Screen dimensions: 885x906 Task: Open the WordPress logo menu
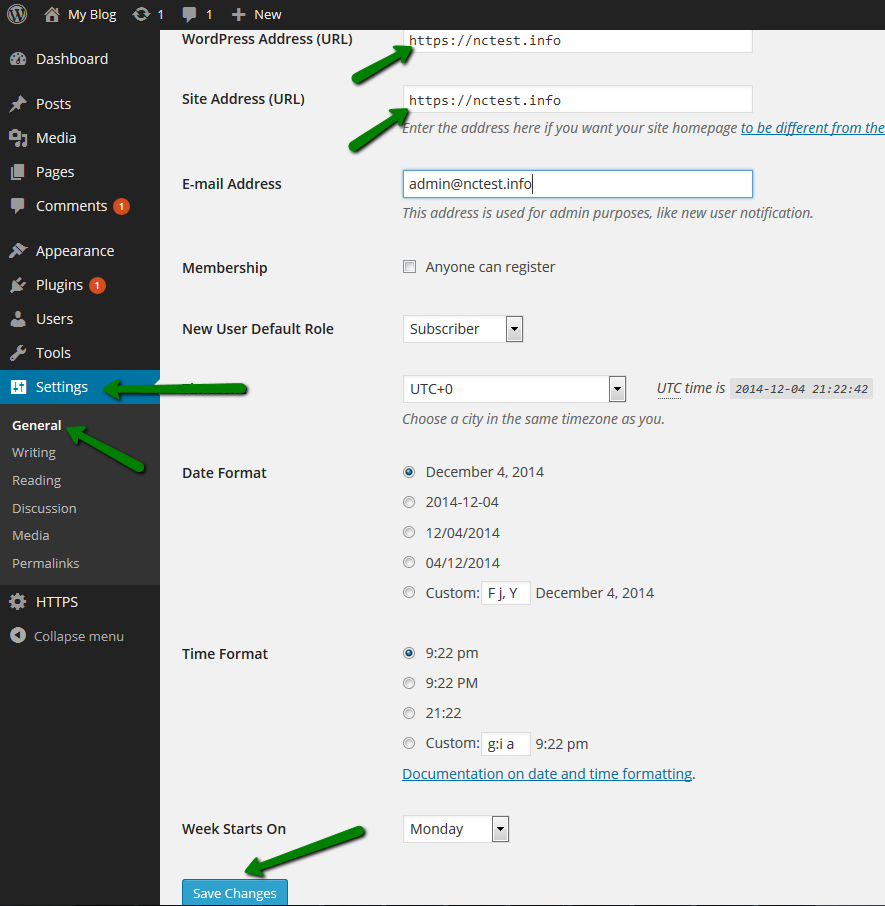(x=17, y=14)
